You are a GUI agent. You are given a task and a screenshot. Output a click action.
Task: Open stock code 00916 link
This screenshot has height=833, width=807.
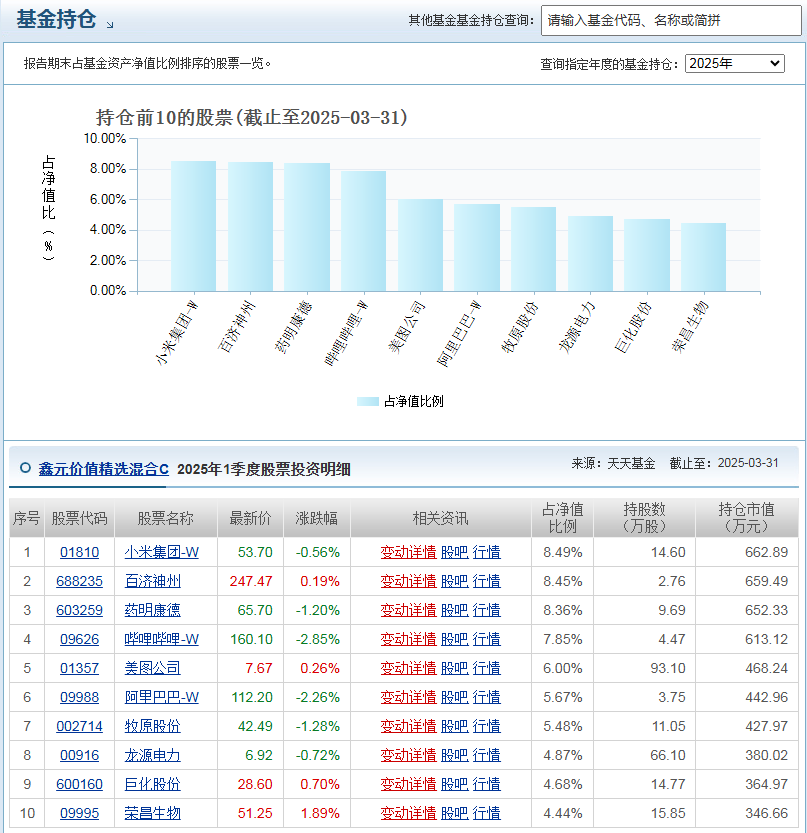(x=80, y=755)
